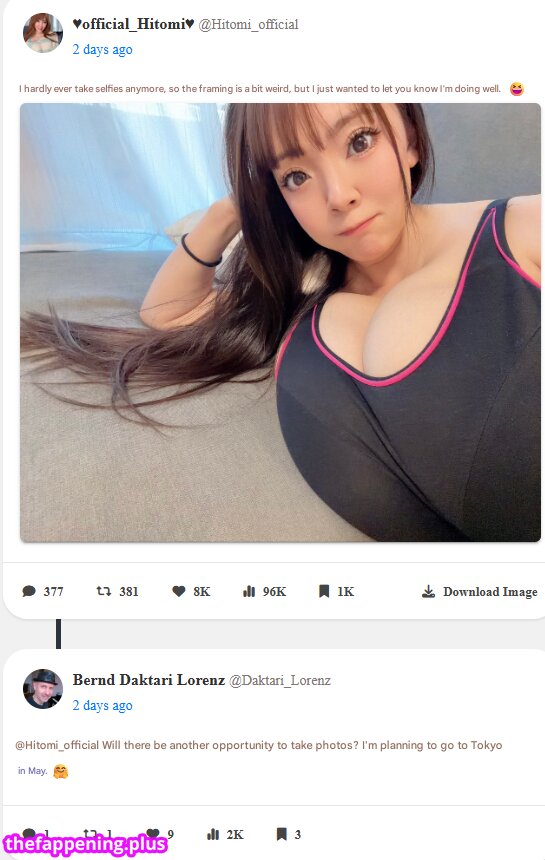Like the post with the 8K heart icon

[x=179, y=591]
